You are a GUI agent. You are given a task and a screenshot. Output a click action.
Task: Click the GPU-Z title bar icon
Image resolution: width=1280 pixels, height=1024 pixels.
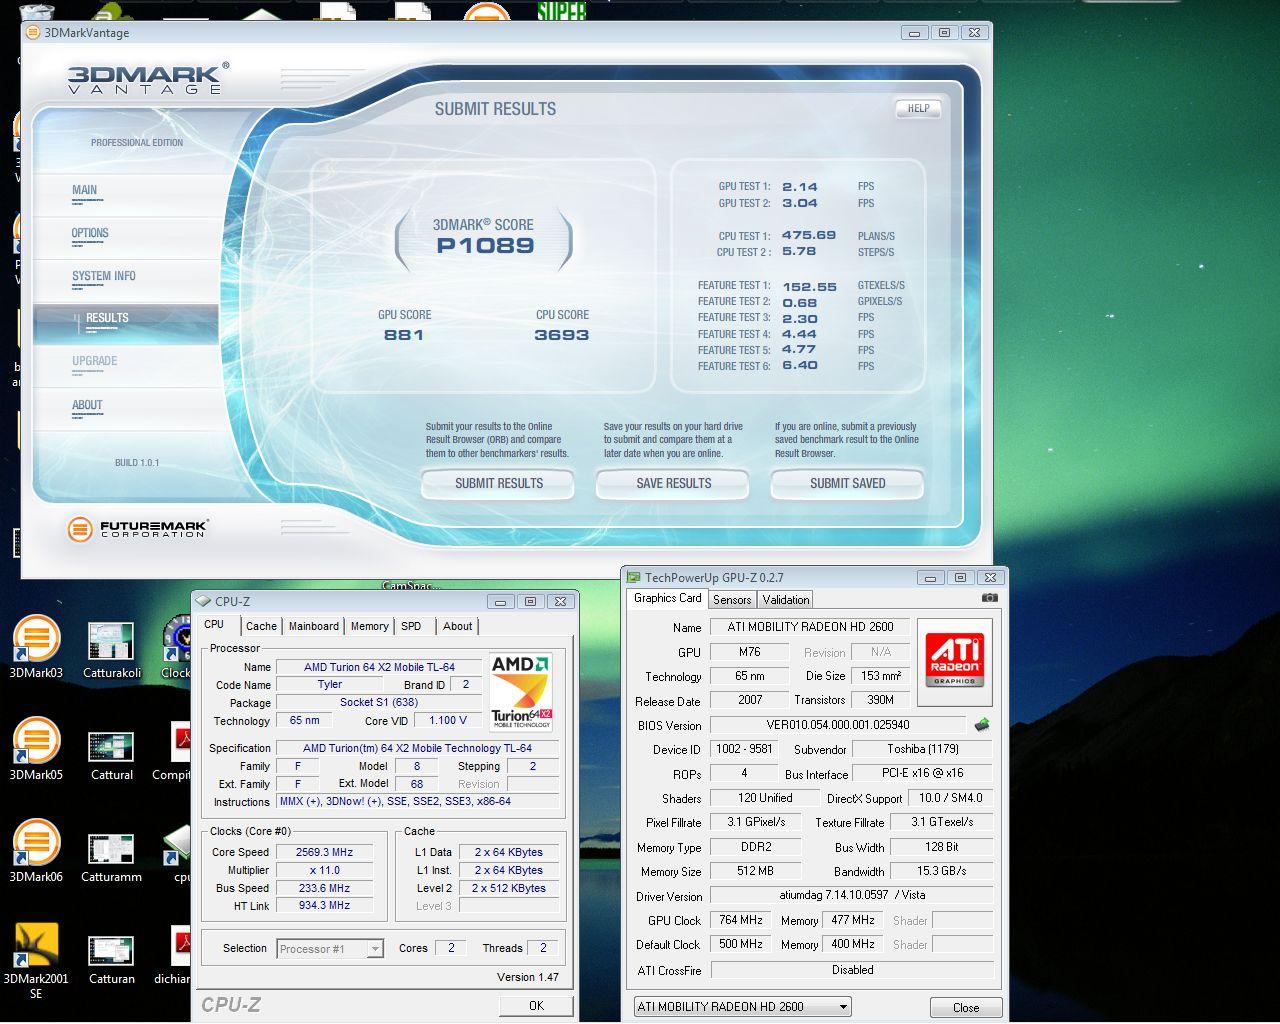click(x=633, y=577)
